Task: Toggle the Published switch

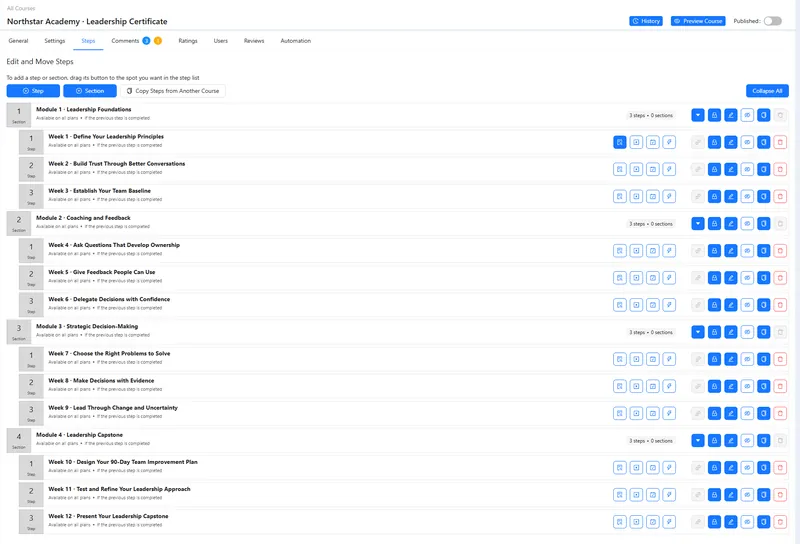Action: (x=772, y=21)
